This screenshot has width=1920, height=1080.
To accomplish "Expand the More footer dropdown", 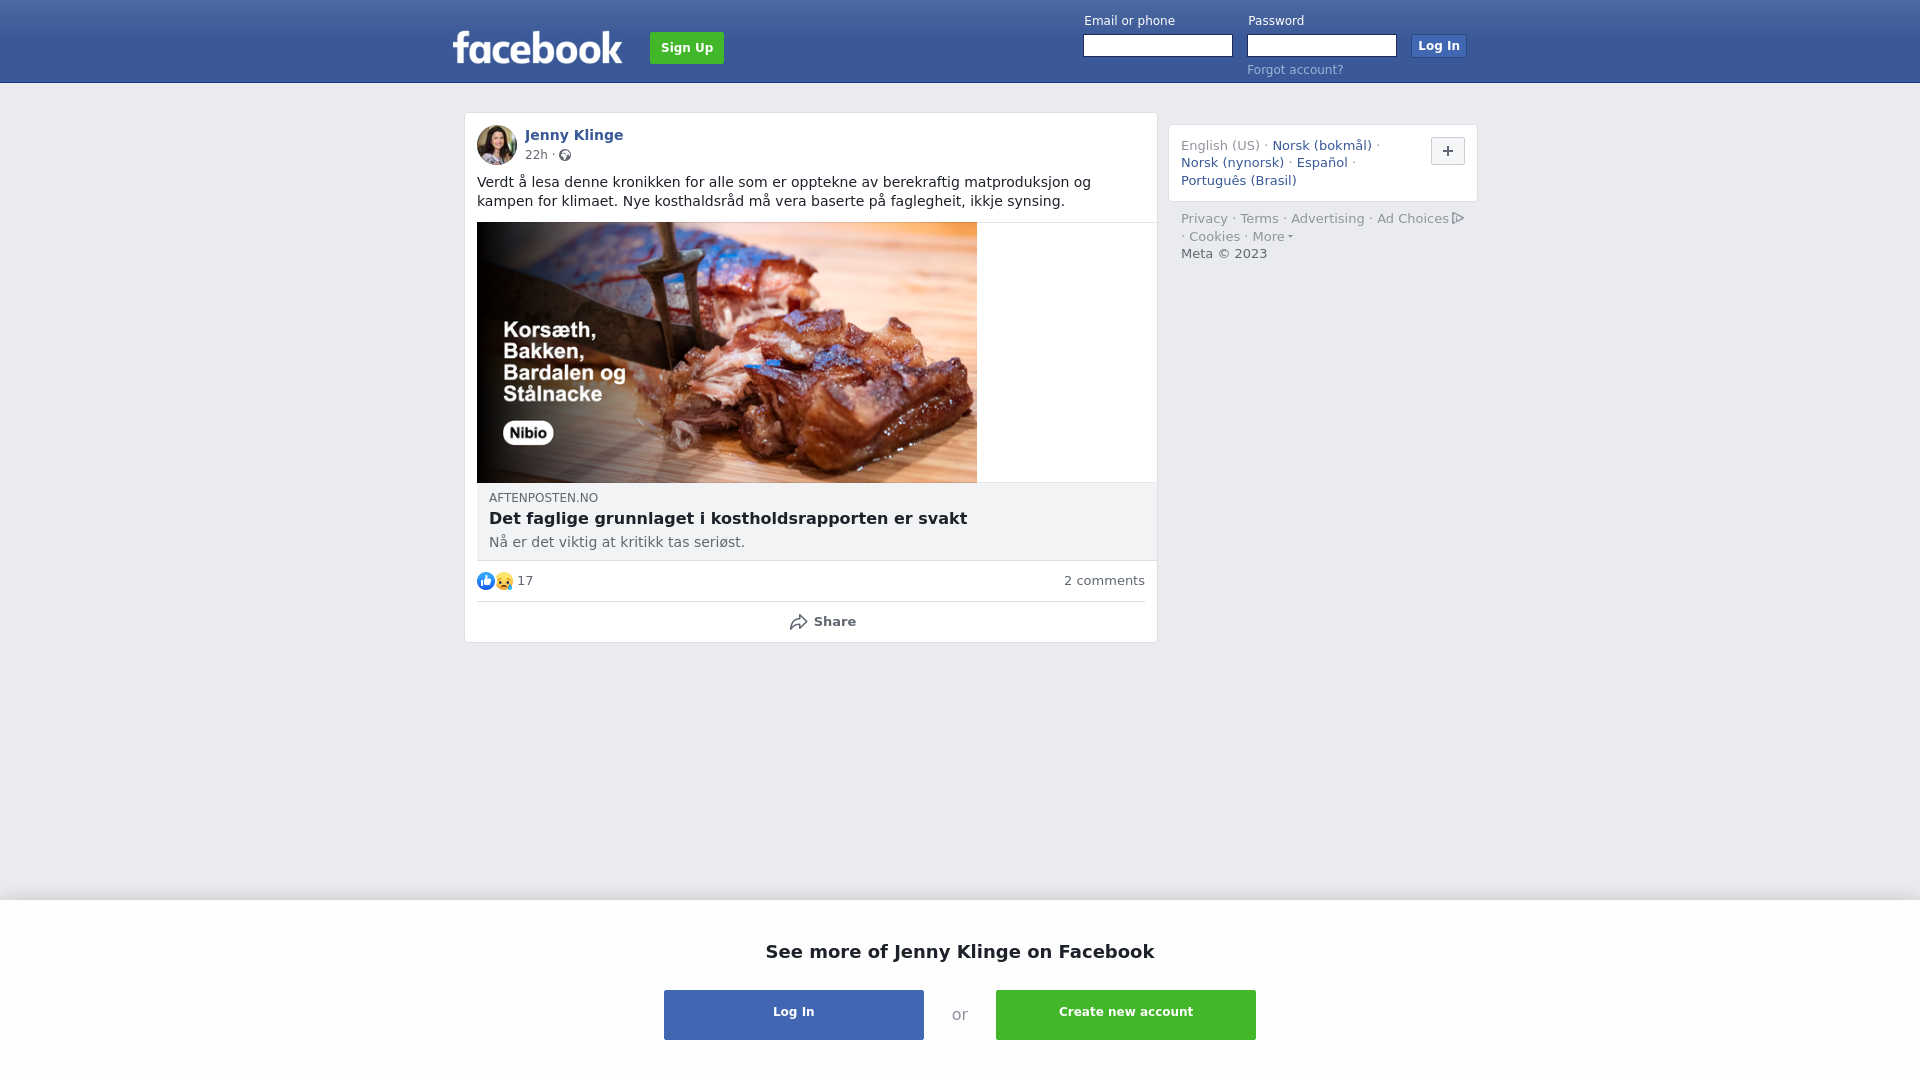I will pos(1273,237).
